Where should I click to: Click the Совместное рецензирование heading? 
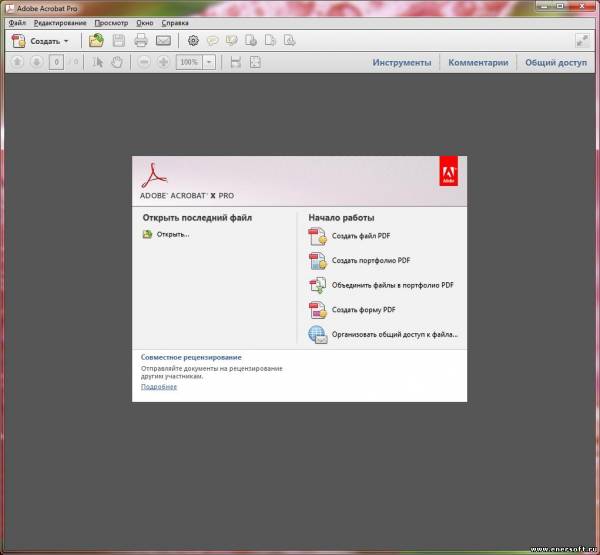191,357
